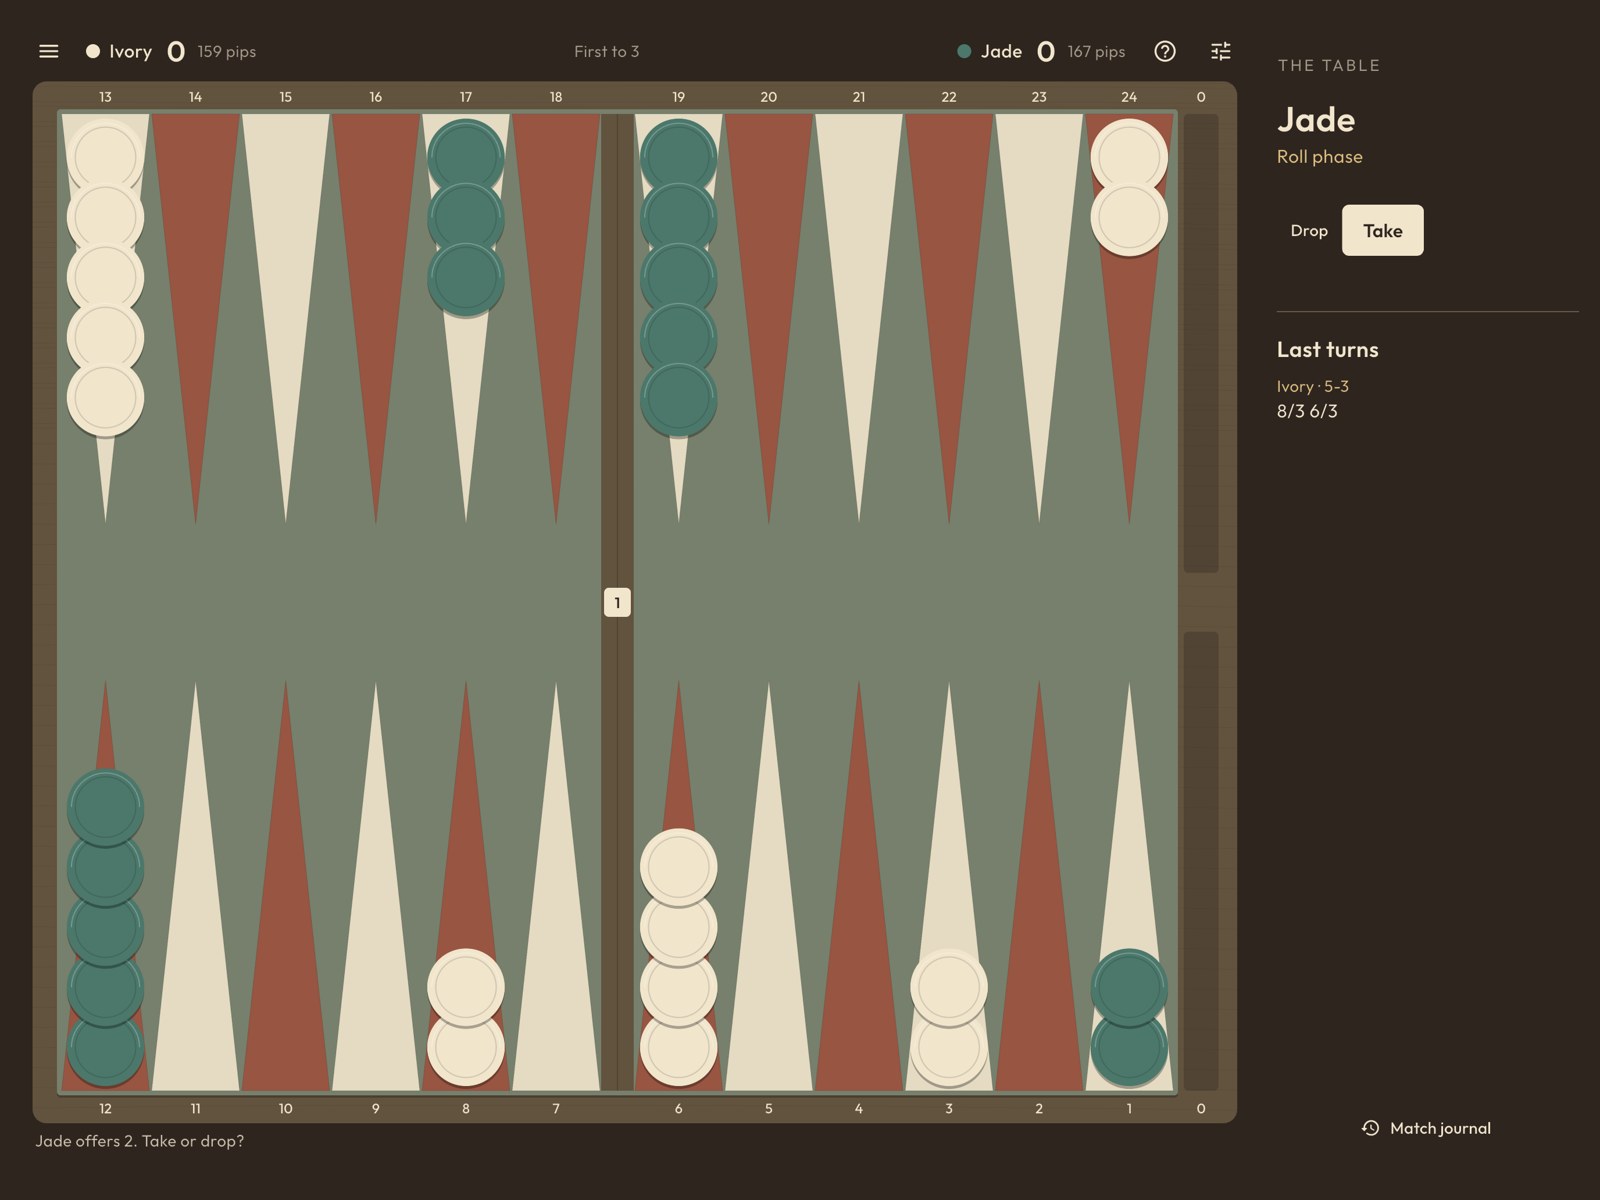Viewport: 1600px width, 1200px height.
Task: Click the 'Jade offers 2. Take or drop?' message
Action: (x=140, y=1141)
